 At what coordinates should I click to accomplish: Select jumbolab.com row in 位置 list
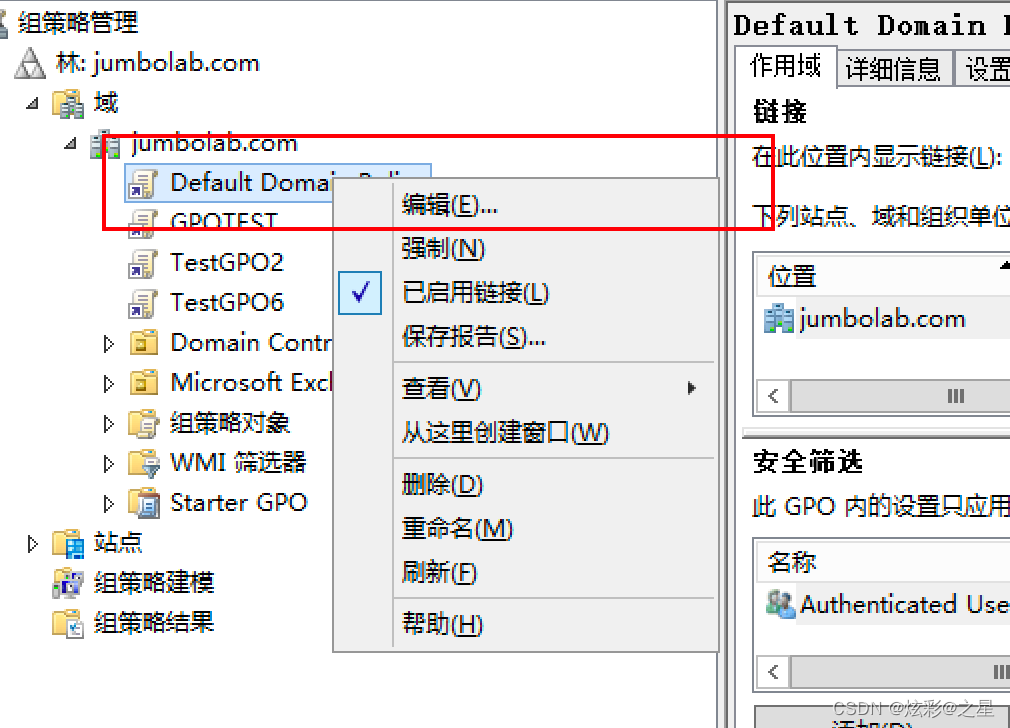pos(884,319)
